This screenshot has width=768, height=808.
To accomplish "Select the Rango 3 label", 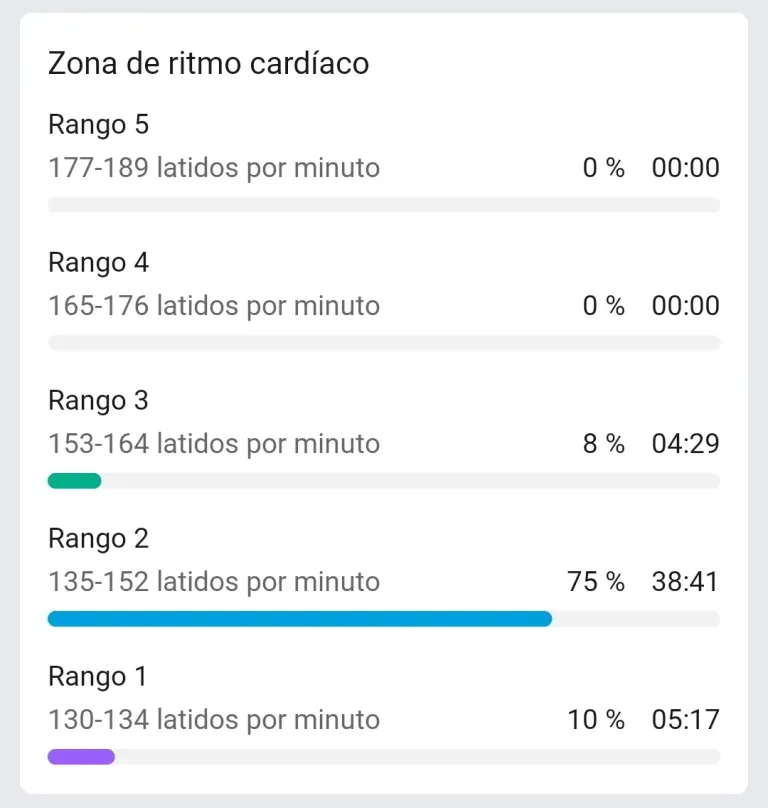I will (x=98, y=401).
